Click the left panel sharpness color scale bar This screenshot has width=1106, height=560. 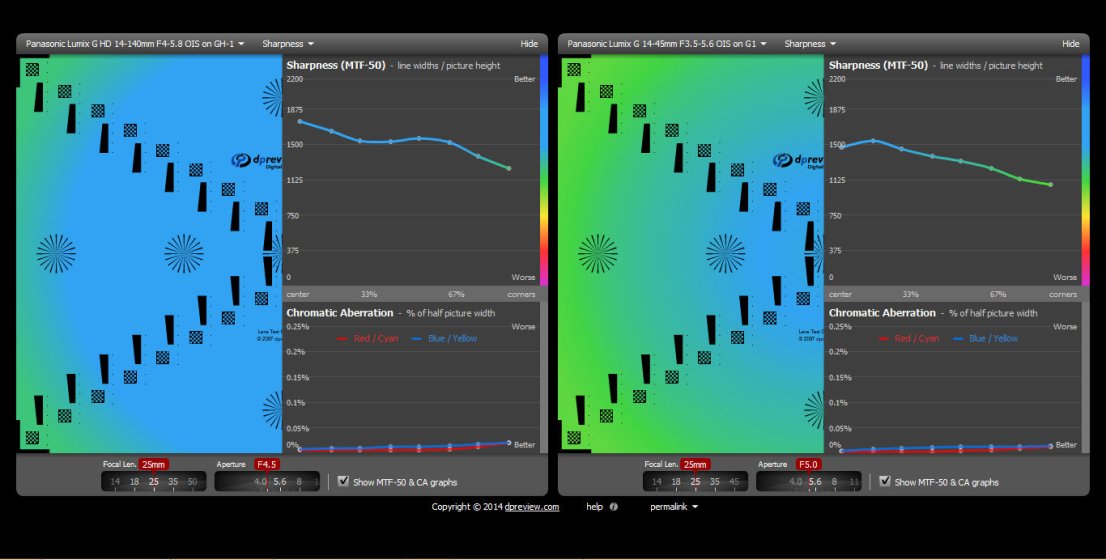tap(544, 170)
